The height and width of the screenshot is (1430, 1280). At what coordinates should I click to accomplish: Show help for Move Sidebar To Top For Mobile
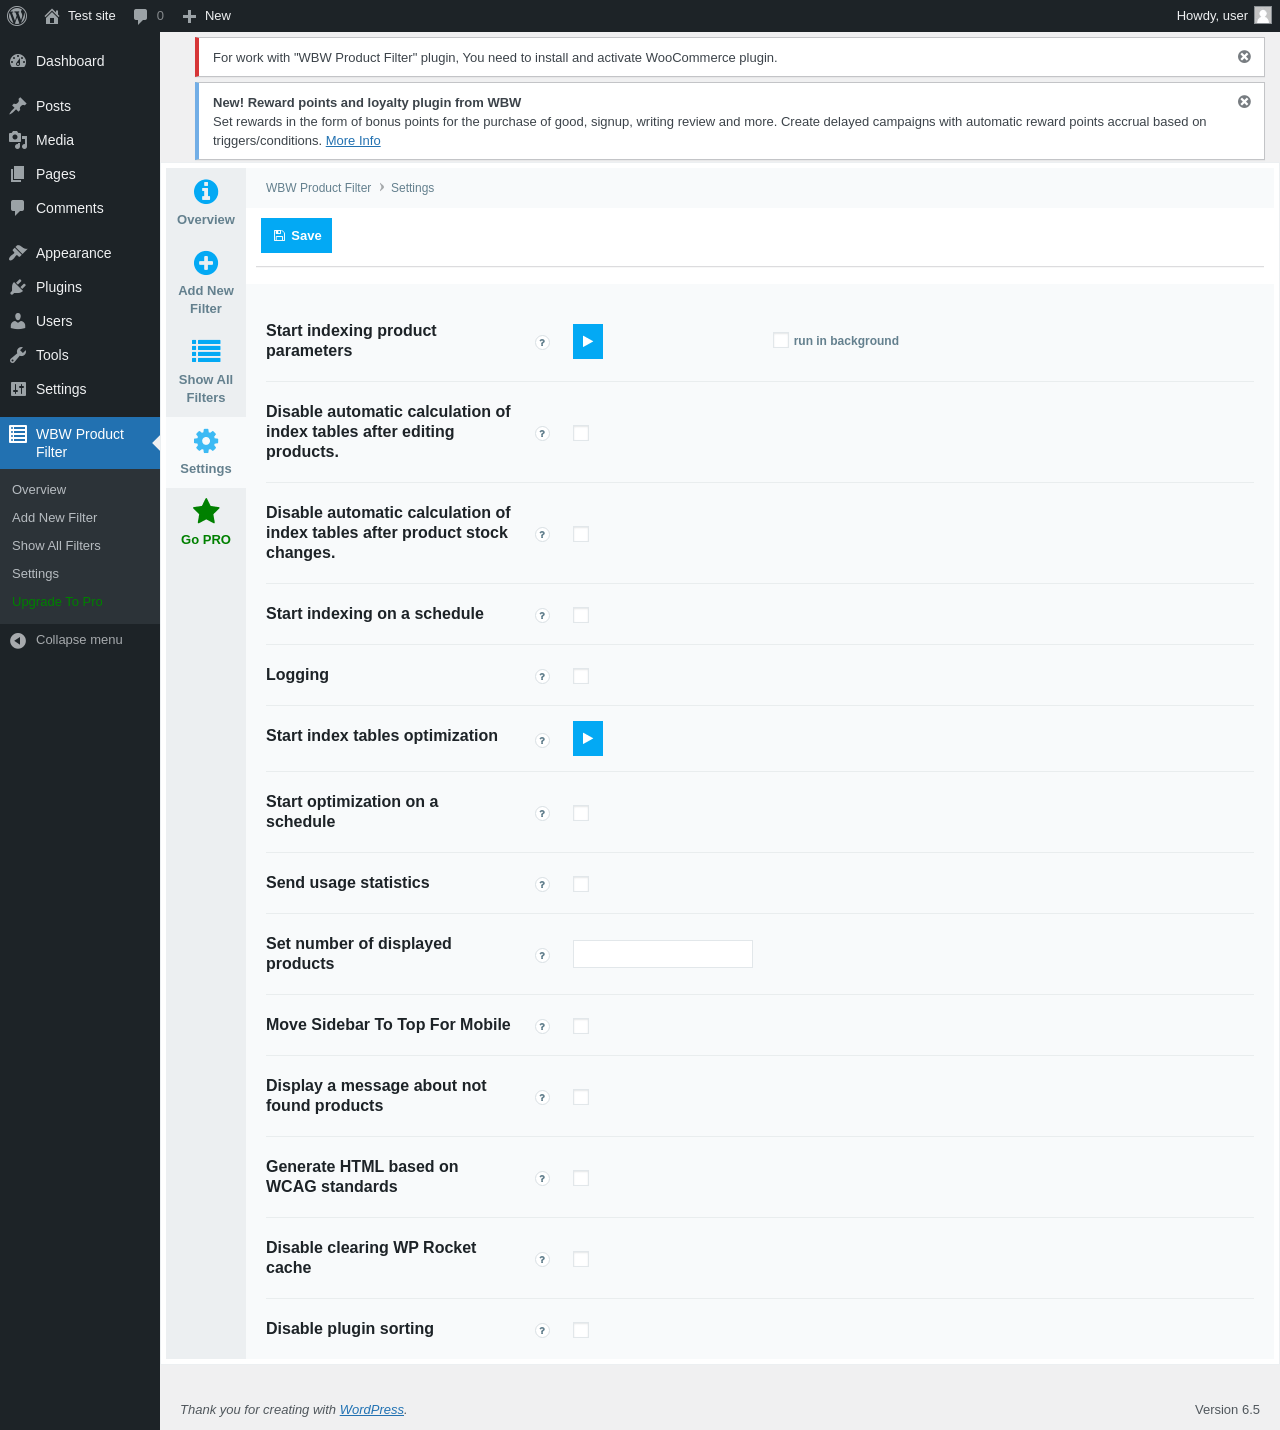543,1027
